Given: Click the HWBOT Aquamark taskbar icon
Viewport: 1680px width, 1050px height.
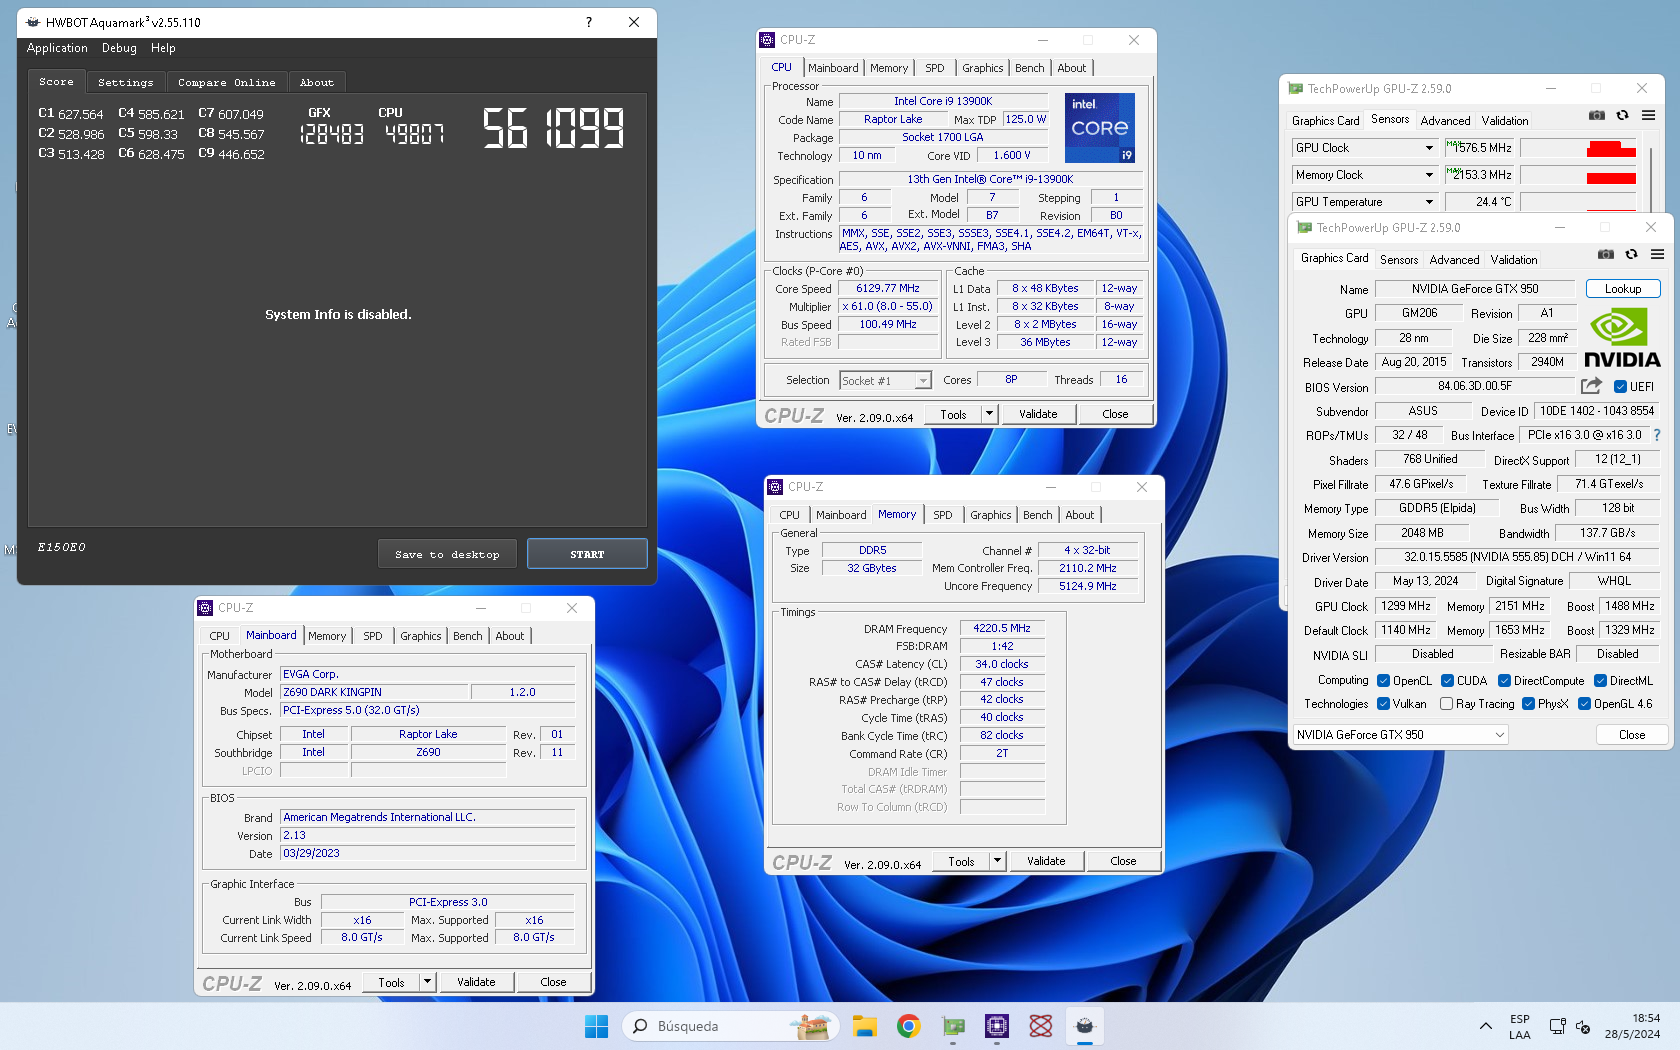Looking at the screenshot, I should [x=1085, y=1026].
